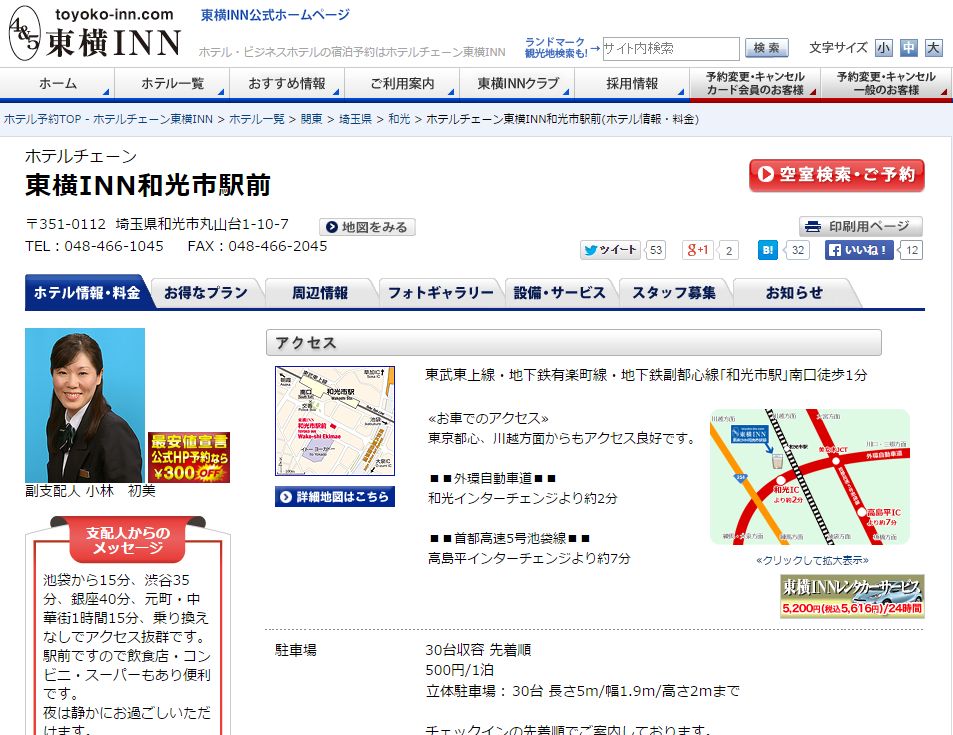Screen dimensions: 953x735
Task: Click the 駐車場 row label
Action: click(296, 650)
